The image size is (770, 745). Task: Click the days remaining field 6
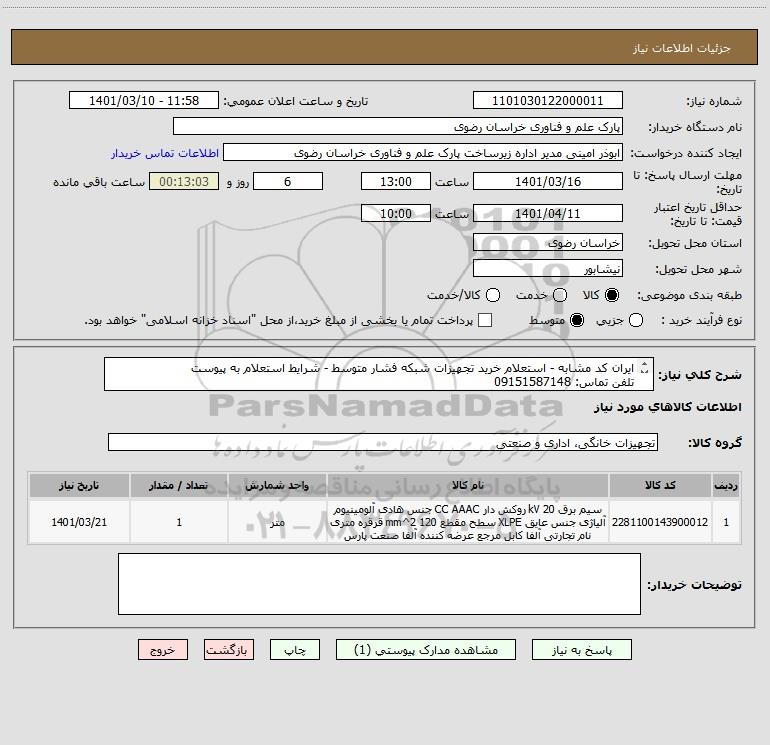[x=288, y=181]
